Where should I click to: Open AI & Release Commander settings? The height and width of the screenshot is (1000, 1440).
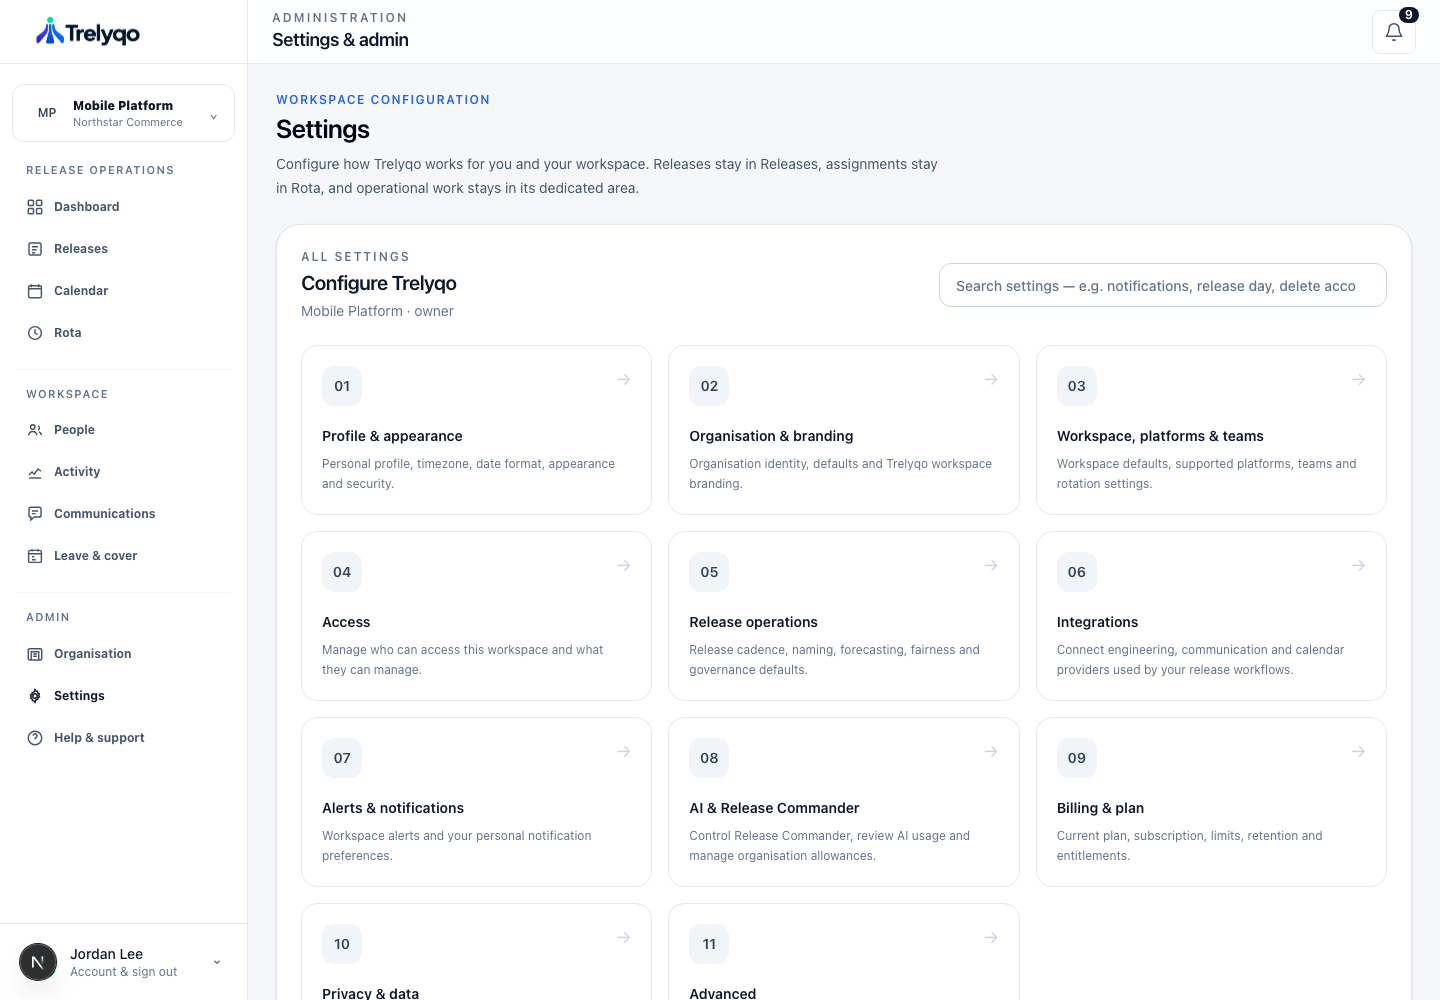[x=843, y=802]
